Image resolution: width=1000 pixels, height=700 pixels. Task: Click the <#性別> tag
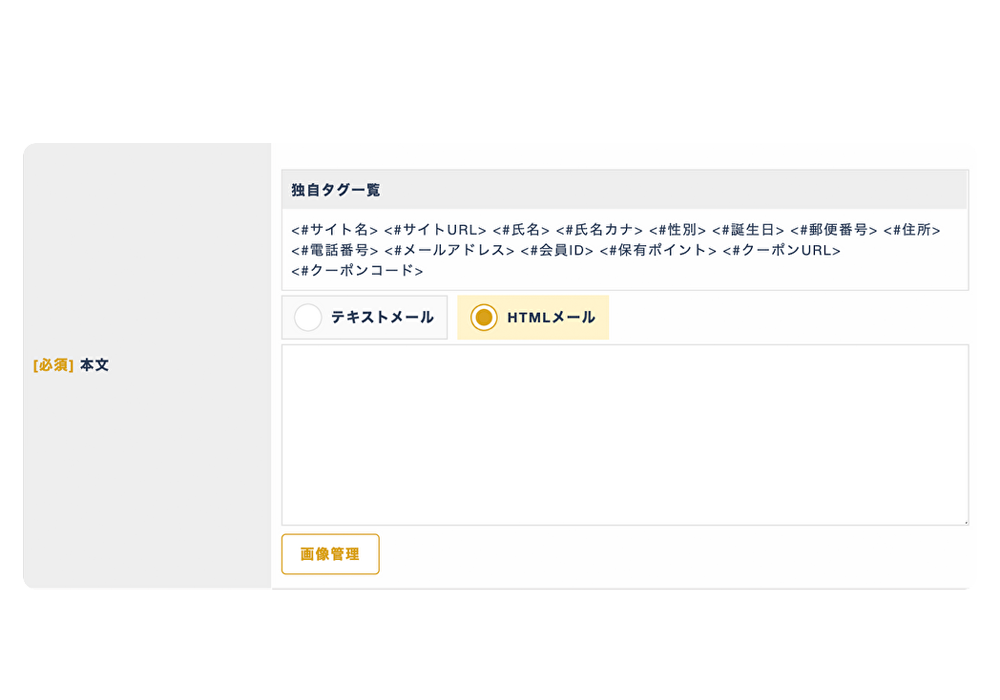pos(678,230)
